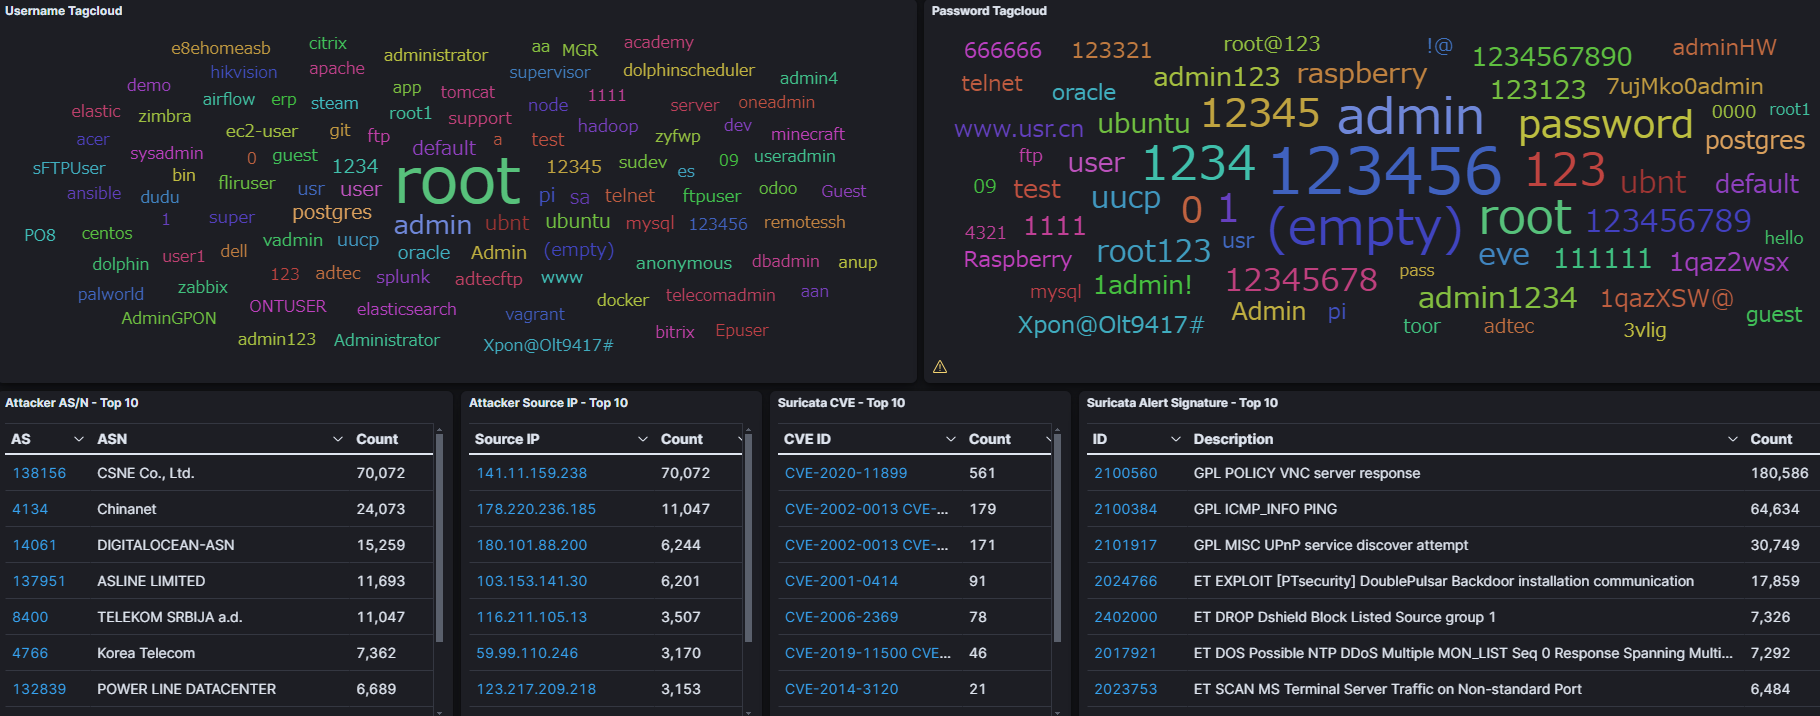Click AS number 132839 link
This screenshot has width=1820, height=716.
pos(39,689)
